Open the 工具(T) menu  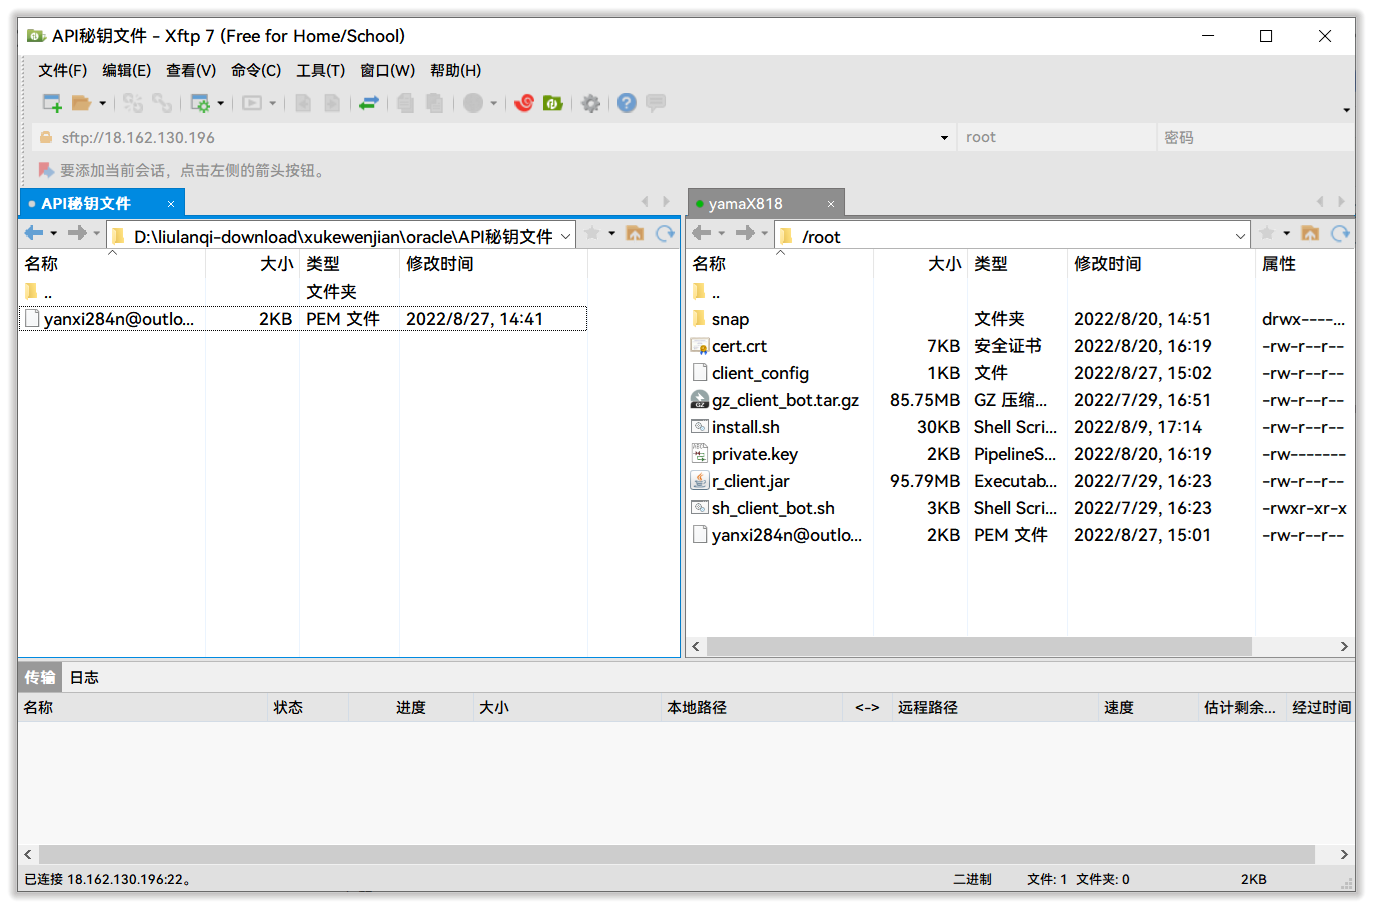coord(320,70)
